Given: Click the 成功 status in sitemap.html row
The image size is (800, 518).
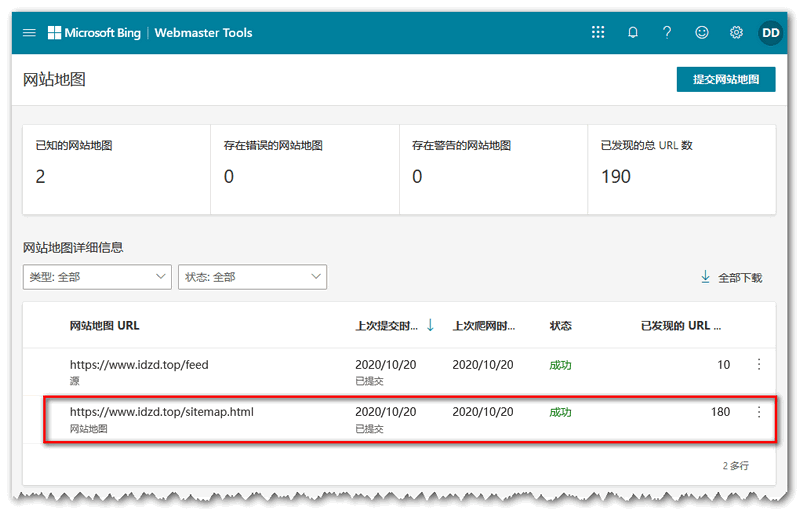Looking at the screenshot, I should (x=560, y=412).
